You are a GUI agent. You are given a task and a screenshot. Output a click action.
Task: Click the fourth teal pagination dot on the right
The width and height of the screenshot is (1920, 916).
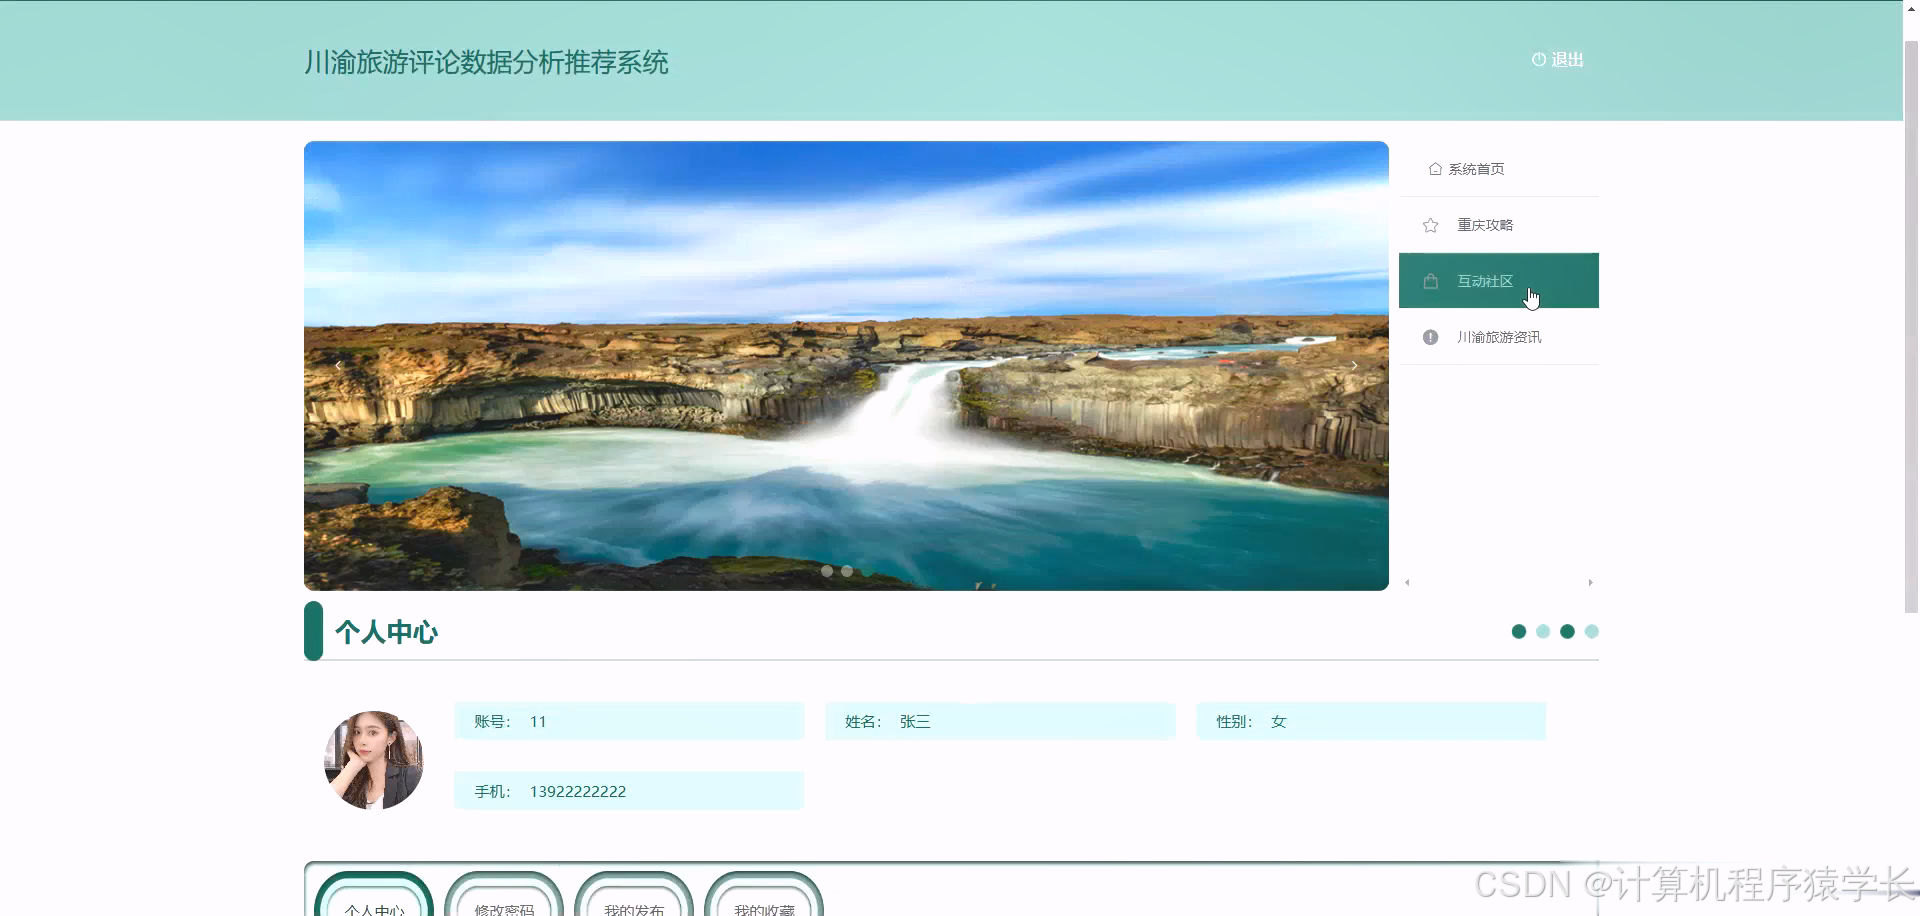tap(1591, 631)
